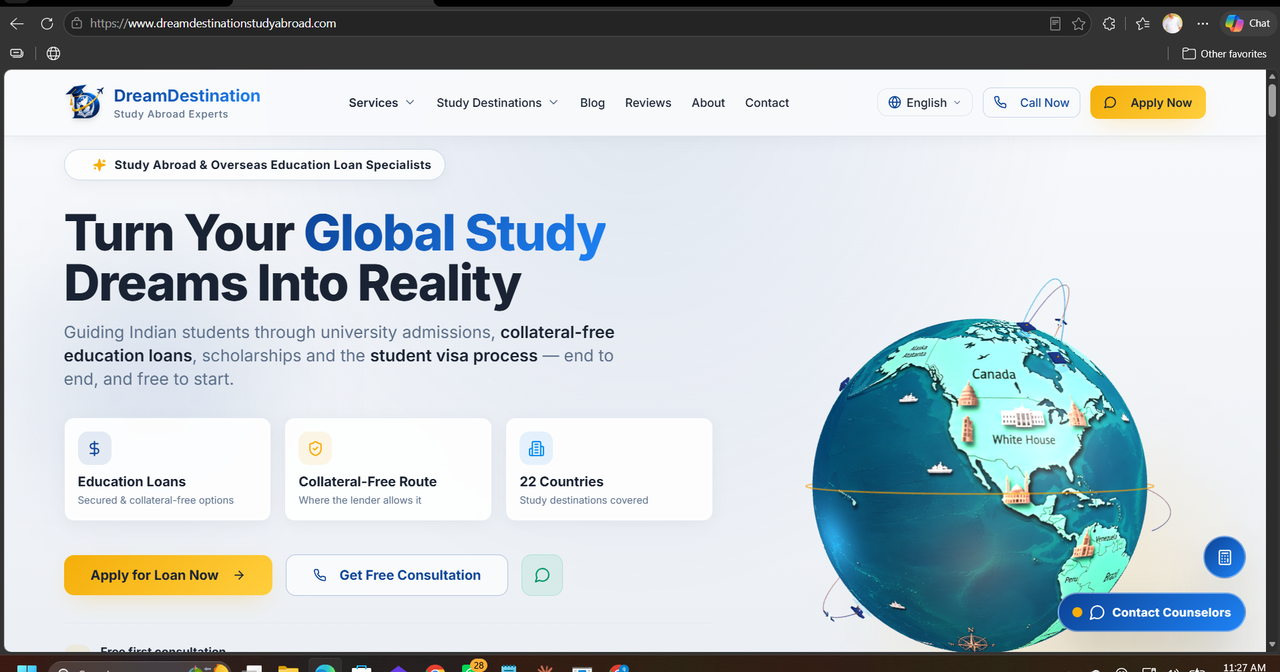1280x672 pixels.
Task: Add this page to favorites with star icon
Action: pyautogui.click(x=1079, y=23)
